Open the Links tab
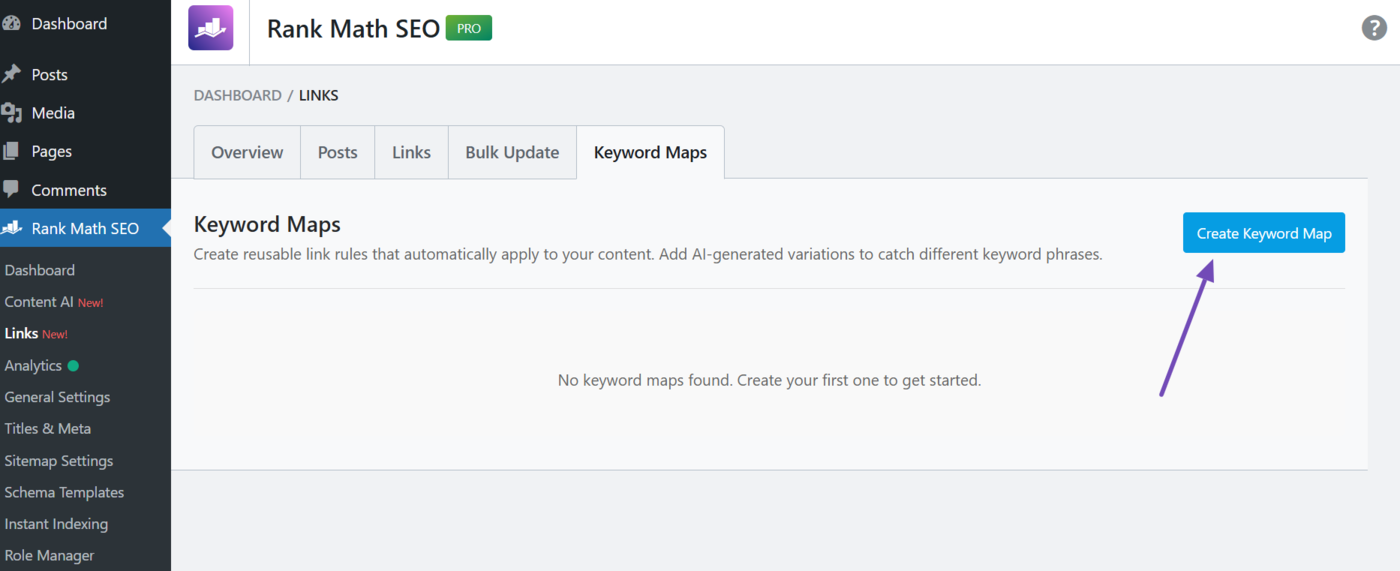1400x571 pixels. (411, 152)
